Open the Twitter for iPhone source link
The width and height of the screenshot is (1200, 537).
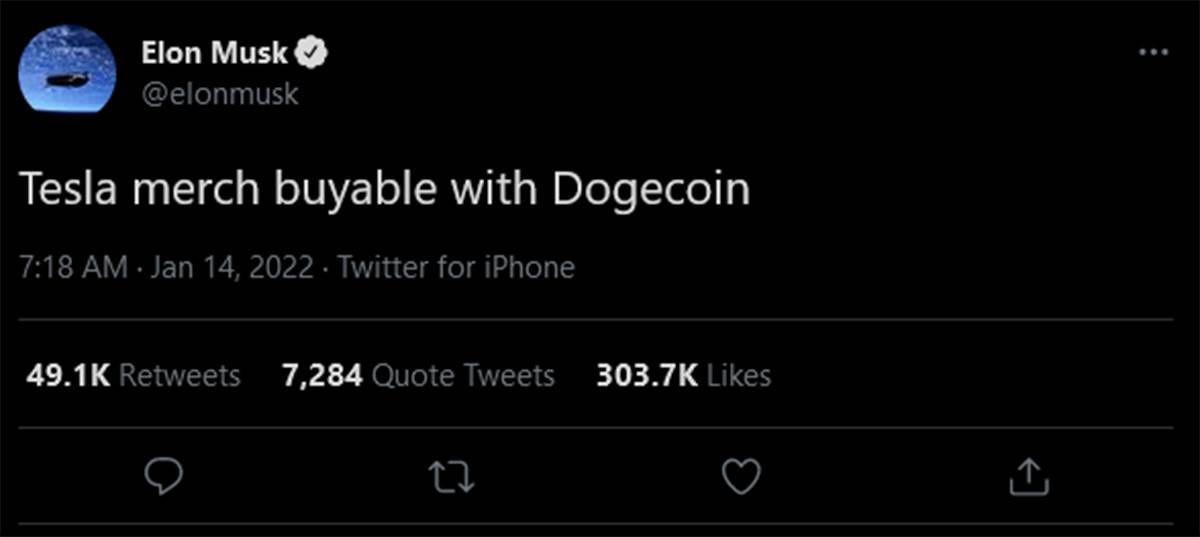click(x=456, y=268)
